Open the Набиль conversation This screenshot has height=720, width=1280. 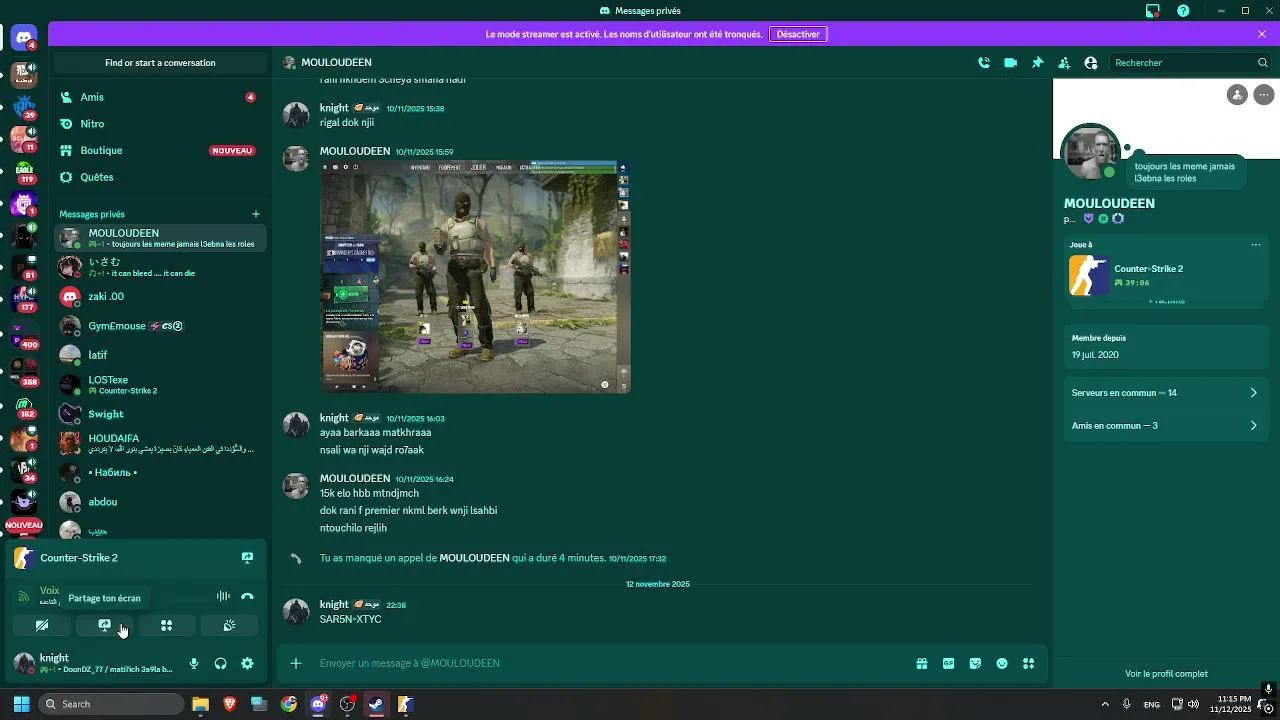pyautogui.click(x=160, y=472)
